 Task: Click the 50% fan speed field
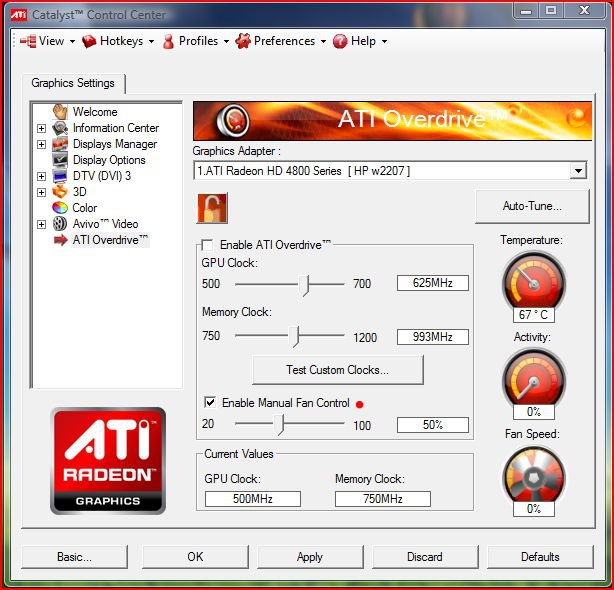coord(433,425)
